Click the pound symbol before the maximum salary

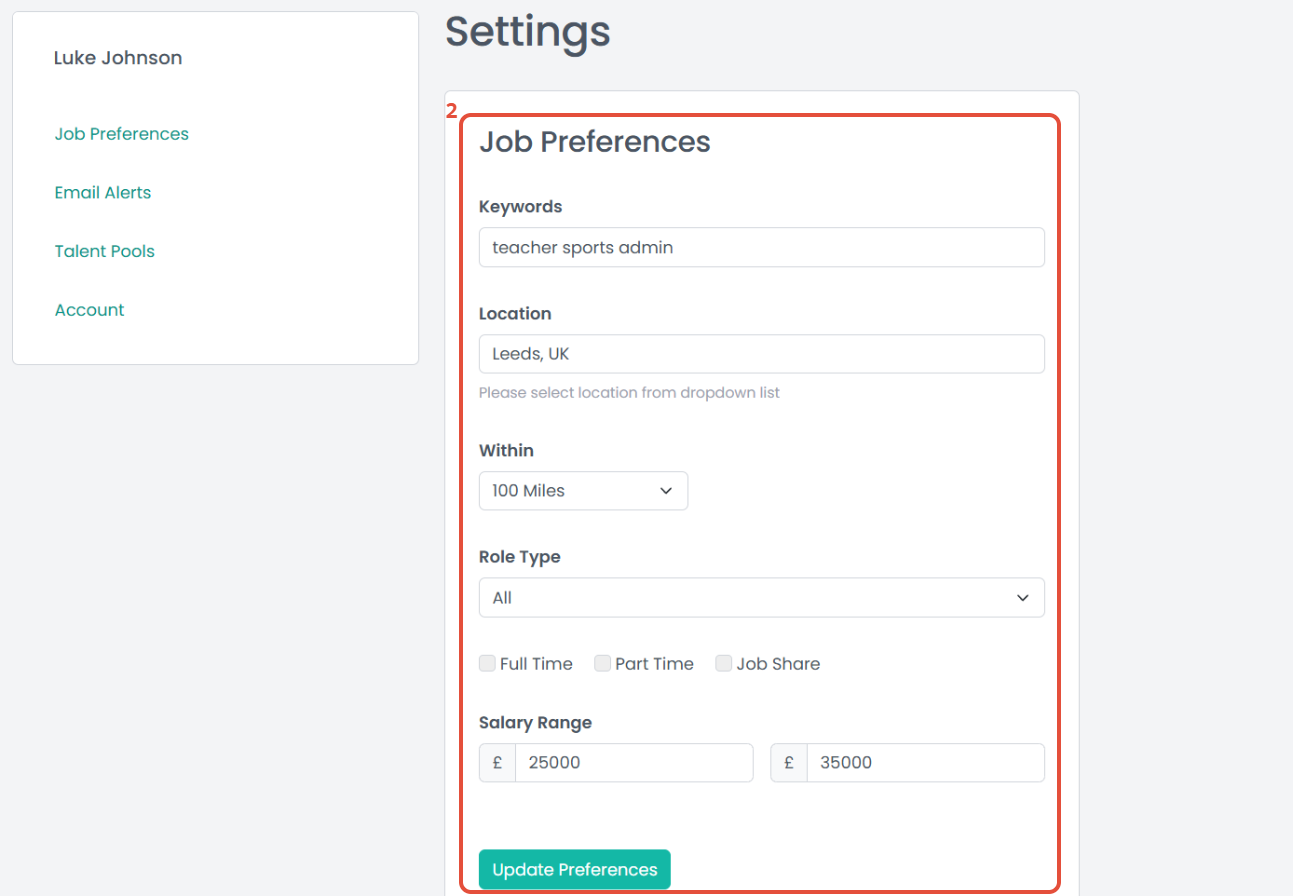[x=789, y=763]
